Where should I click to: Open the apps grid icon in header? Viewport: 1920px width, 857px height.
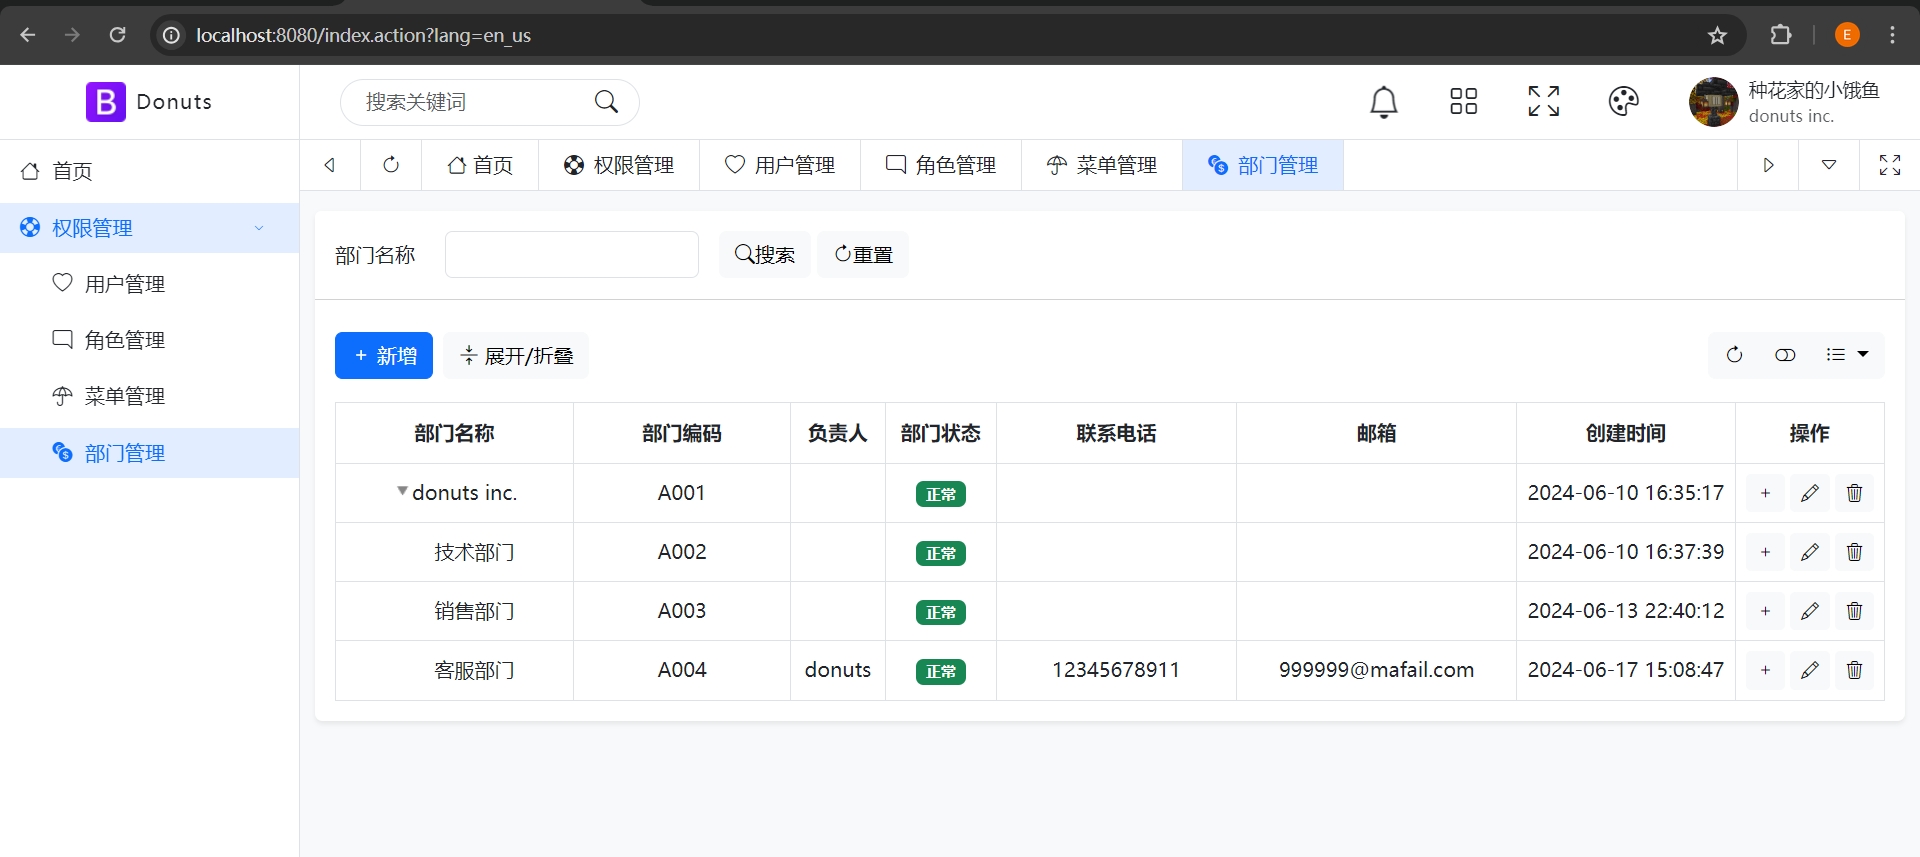pyautogui.click(x=1463, y=102)
